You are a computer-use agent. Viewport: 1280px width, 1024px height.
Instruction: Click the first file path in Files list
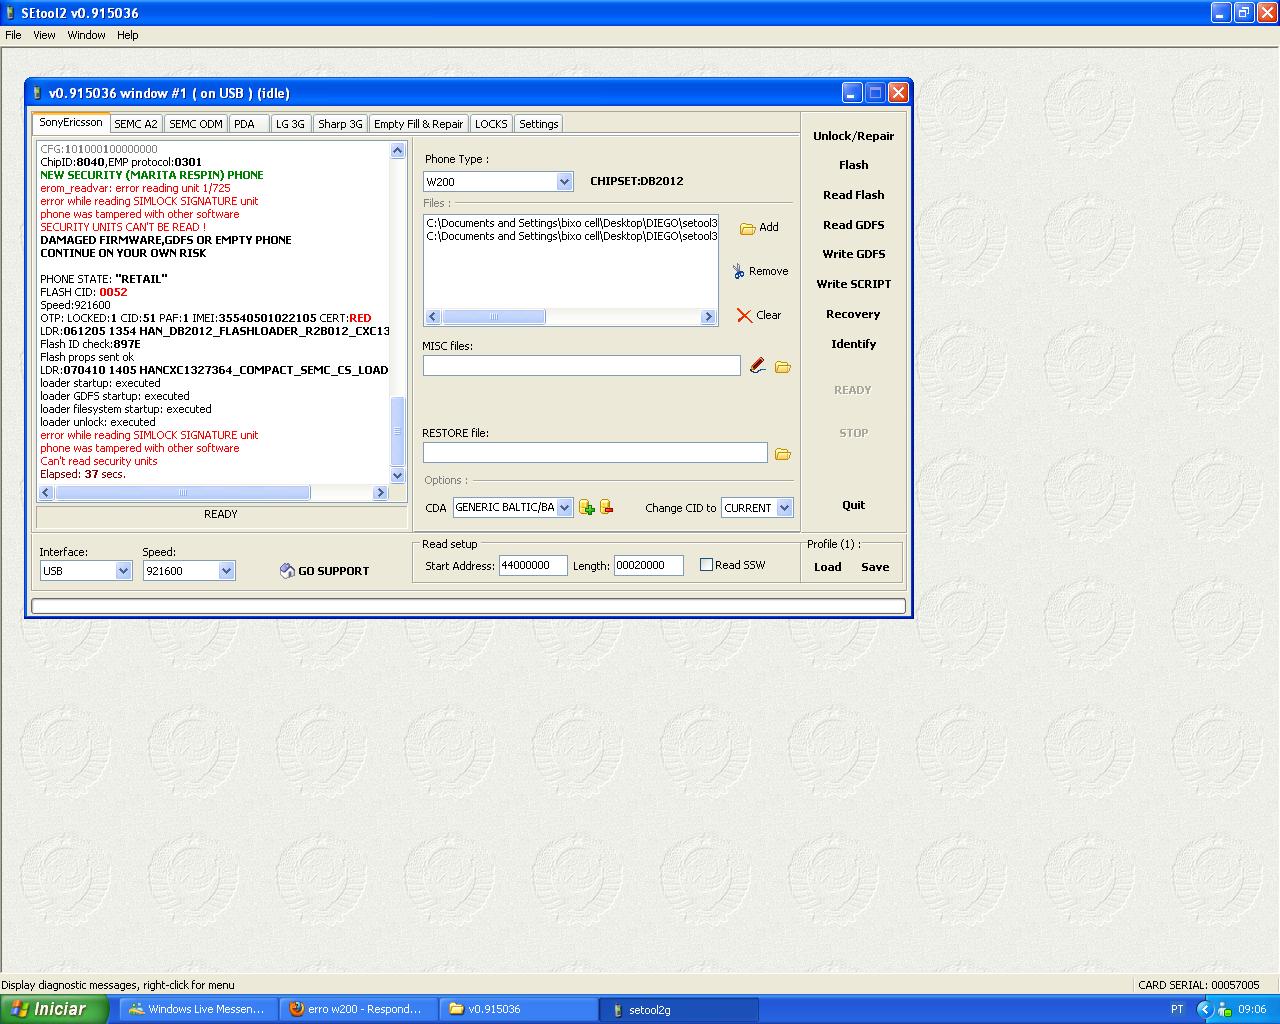(572, 223)
